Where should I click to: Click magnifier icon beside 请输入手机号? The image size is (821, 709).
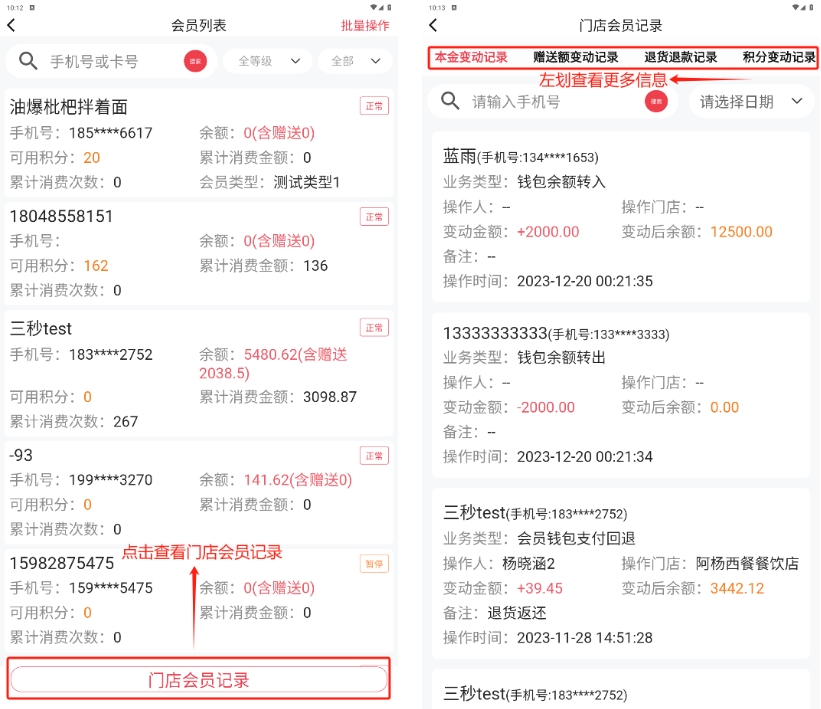coord(450,101)
